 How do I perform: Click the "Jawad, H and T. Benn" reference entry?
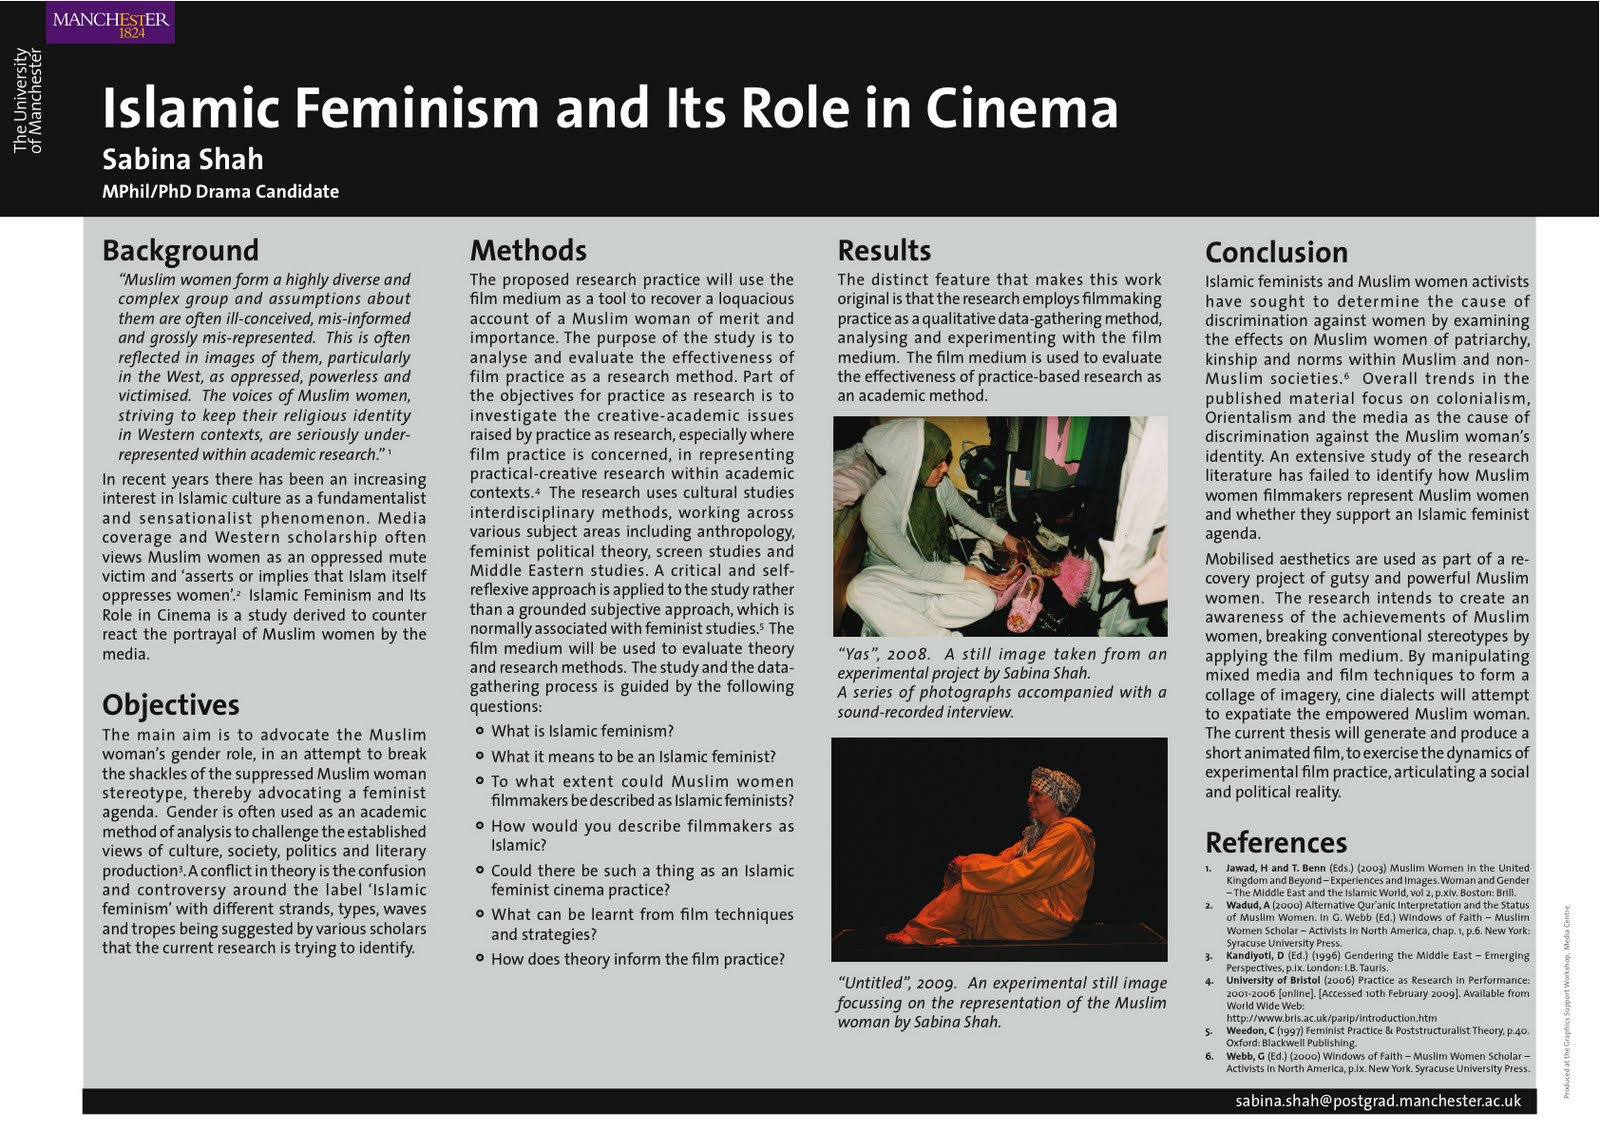coord(1367,880)
